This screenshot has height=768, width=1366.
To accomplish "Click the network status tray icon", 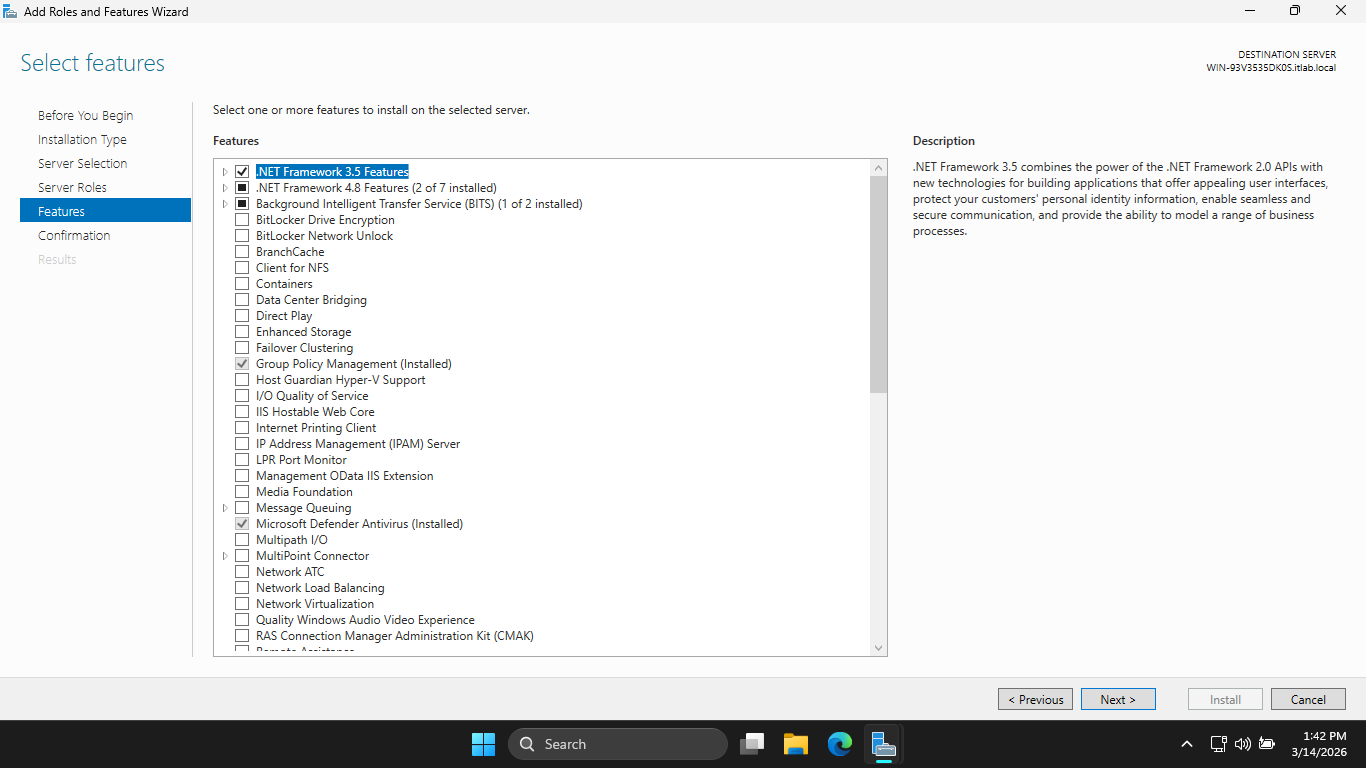I will [x=1218, y=744].
